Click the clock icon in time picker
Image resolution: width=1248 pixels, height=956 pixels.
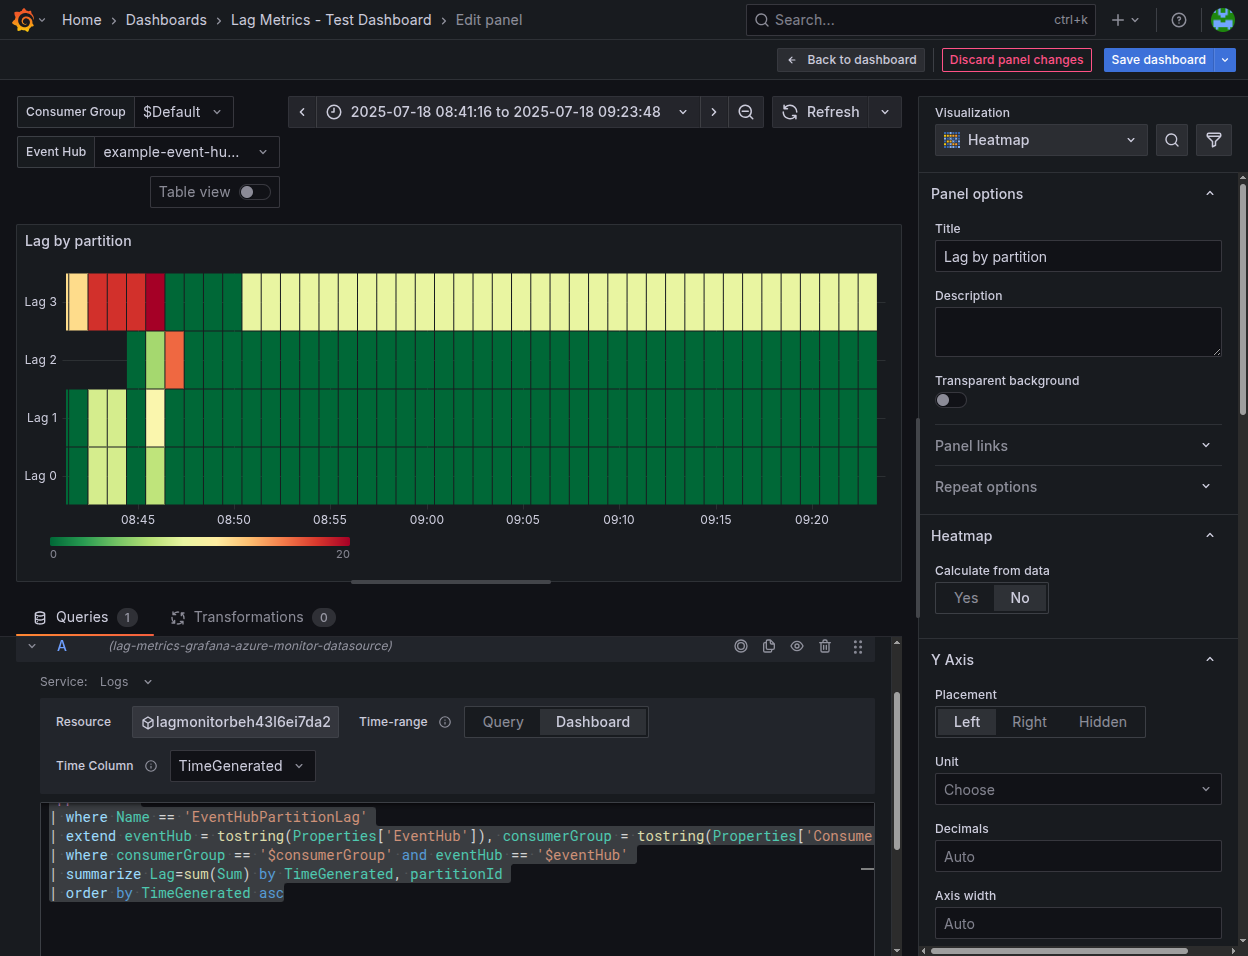334,112
